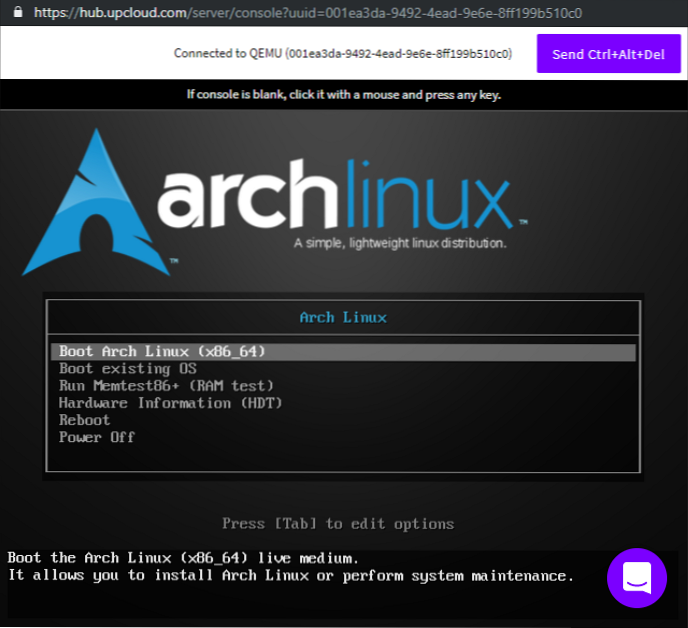Screen dimensions: 688x628
Task: Open the purple chat widget bubble
Action: tap(637, 578)
